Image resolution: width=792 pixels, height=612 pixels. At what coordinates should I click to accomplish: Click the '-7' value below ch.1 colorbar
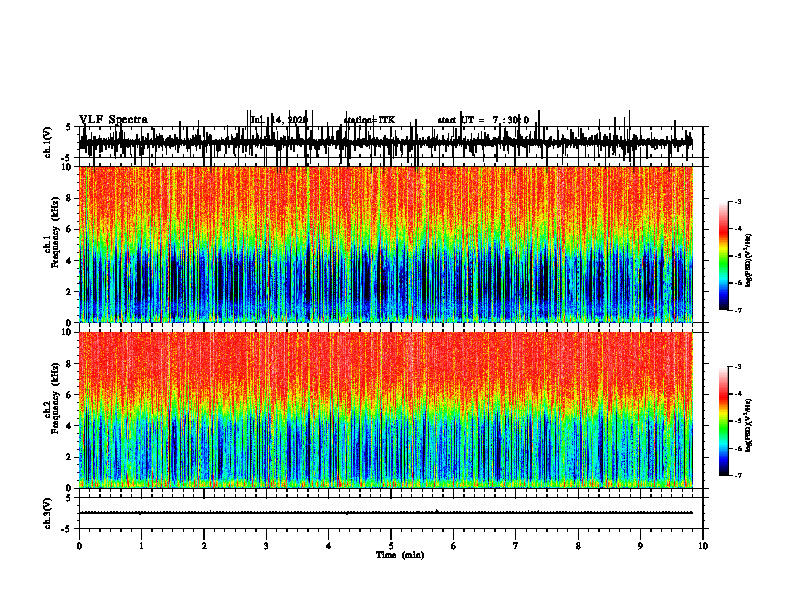tap(738, 310)
